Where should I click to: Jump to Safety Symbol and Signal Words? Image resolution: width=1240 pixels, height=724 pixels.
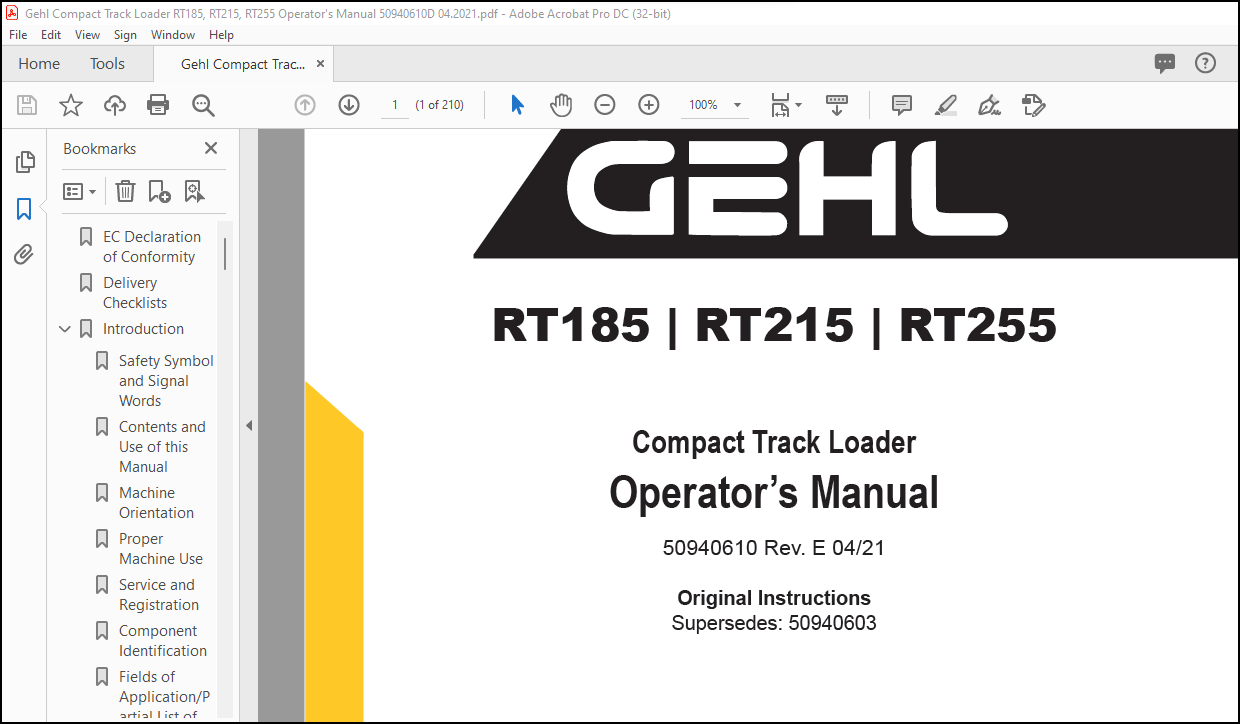[x=166, y=381]
